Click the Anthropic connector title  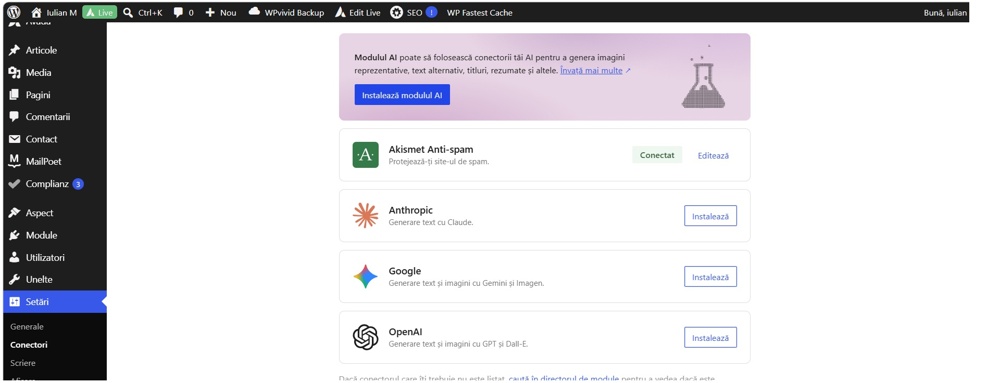pyautogui.click(x=411, y=210)
